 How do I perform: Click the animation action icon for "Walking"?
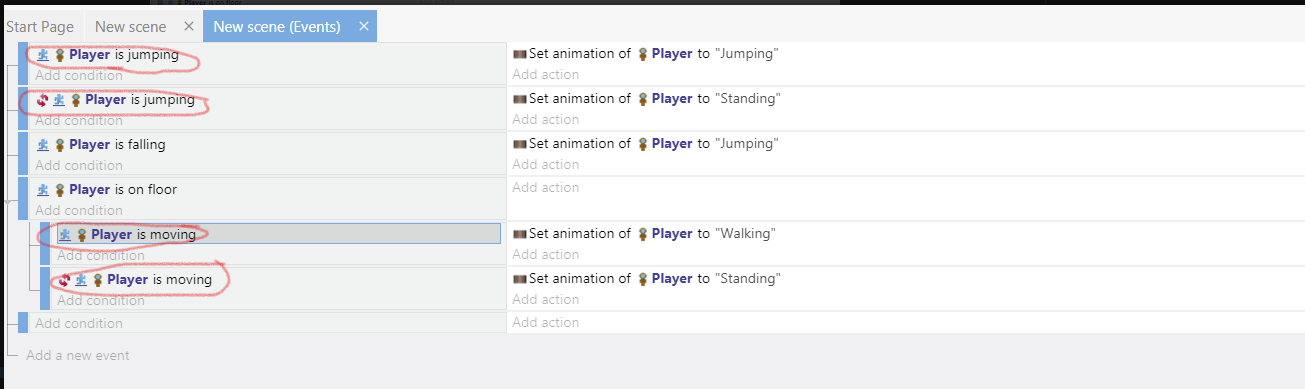click(x=519, y=234)
